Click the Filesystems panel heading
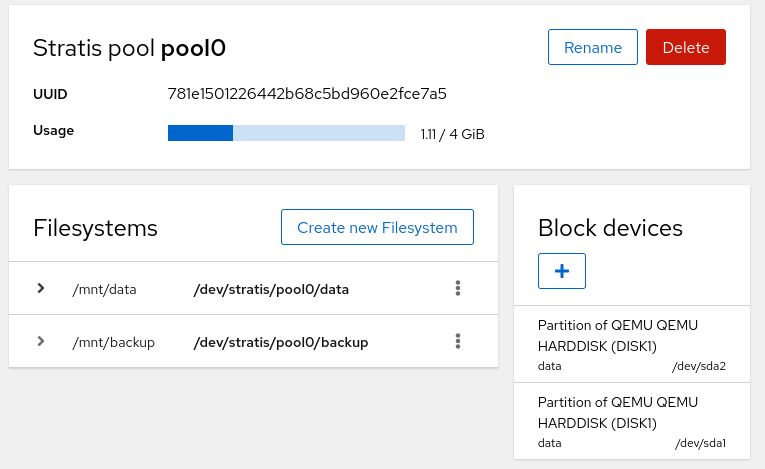 coord(95,228)
